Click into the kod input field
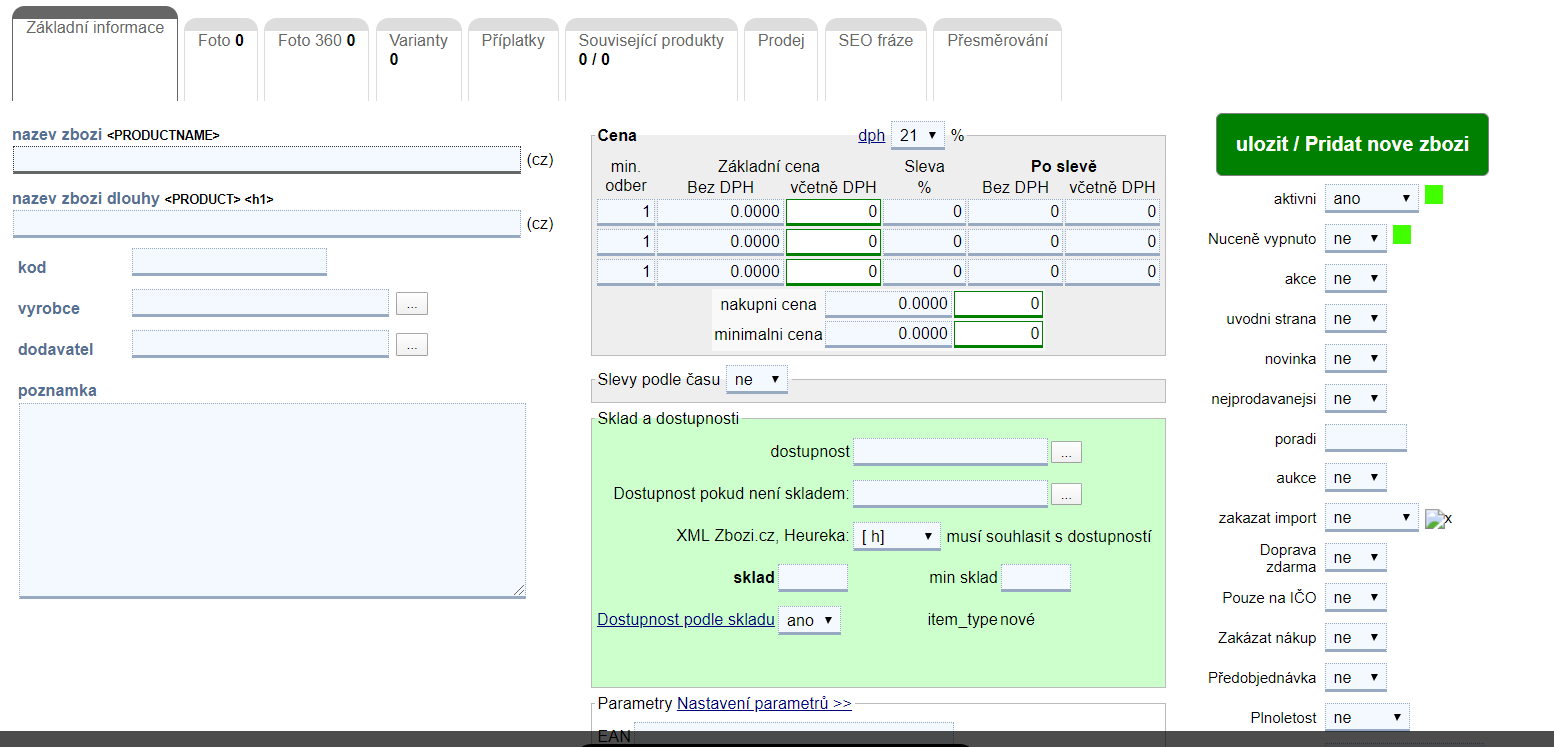1554x747 pixels. pyautogui.click(x=229, y=262)
